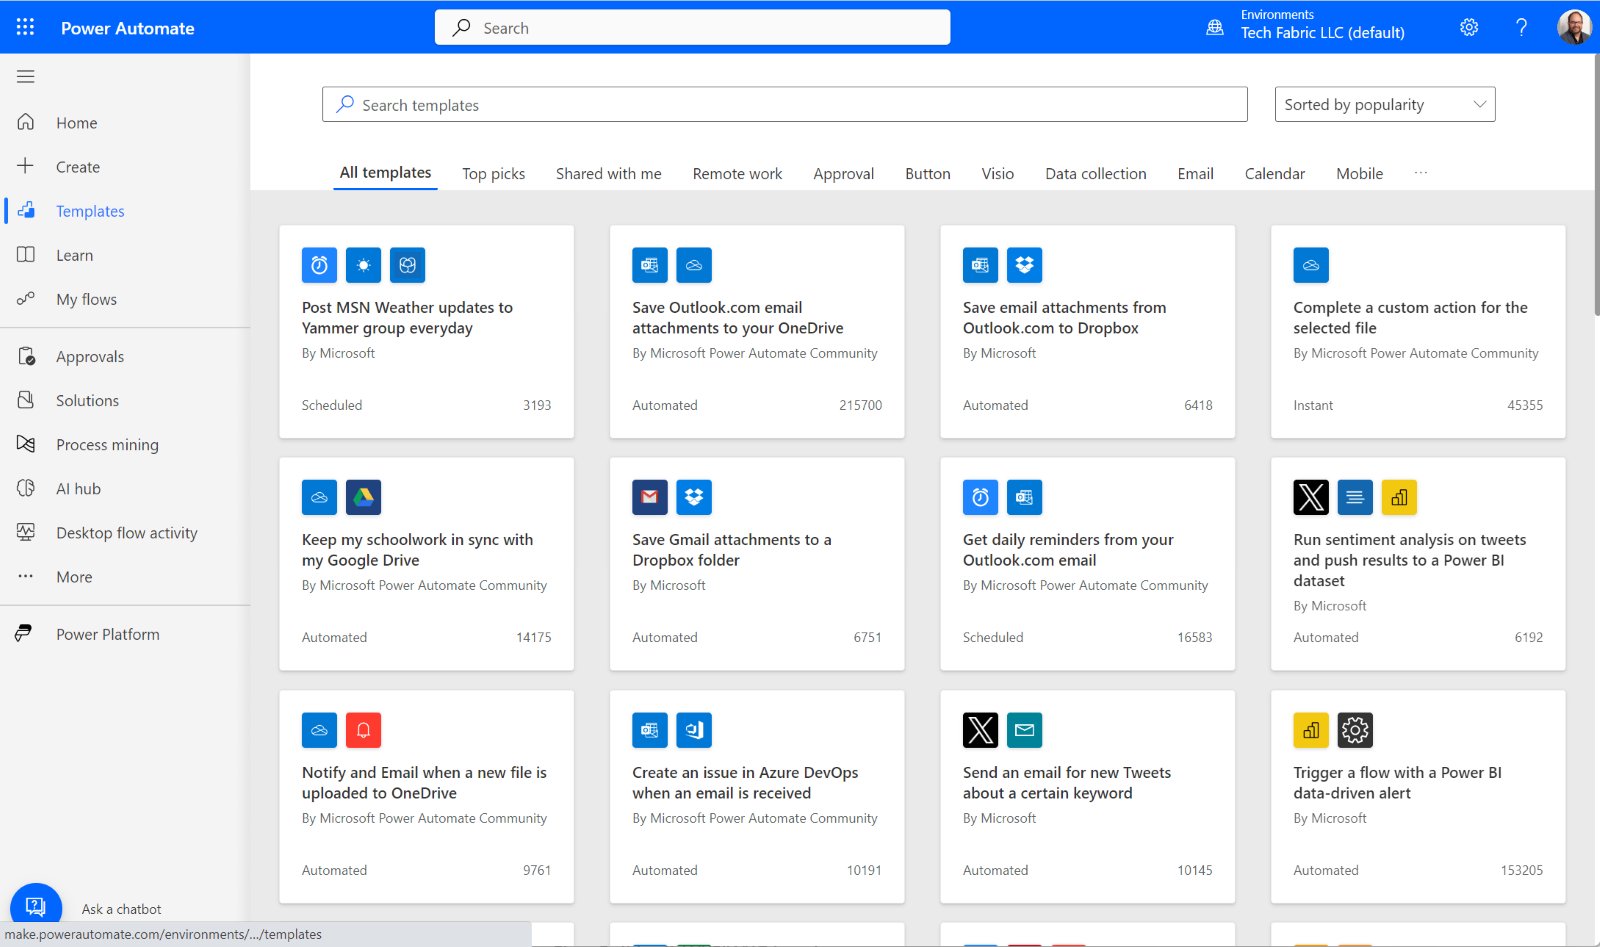Click X icon on sentiment analysis card

pos(1311,497)
